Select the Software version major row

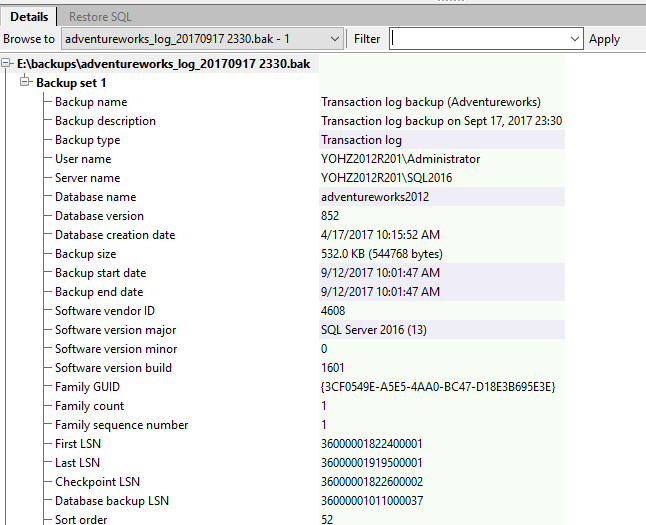(x=116, y=330)
